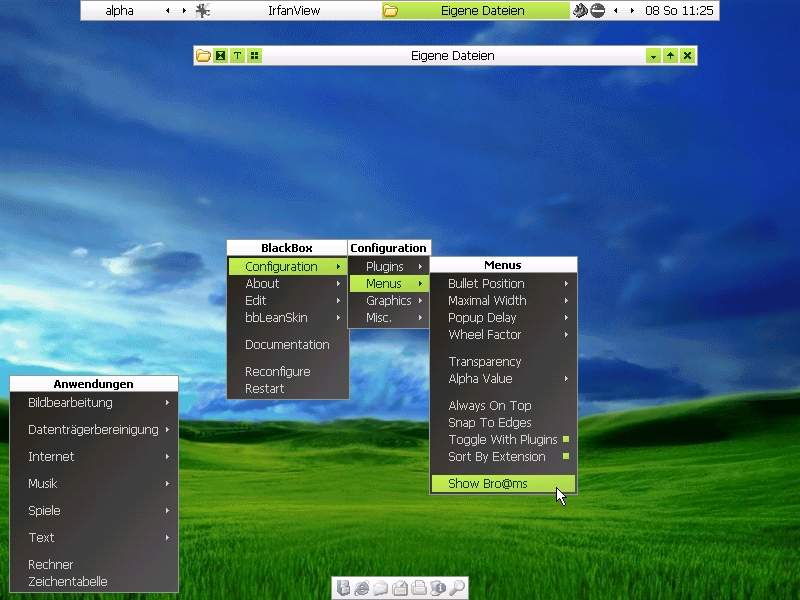The width and height of the screenshot is (800, 600).
Task: Click the T button in Eigene Dateien titlebar
Action: [x=237, y=56]
